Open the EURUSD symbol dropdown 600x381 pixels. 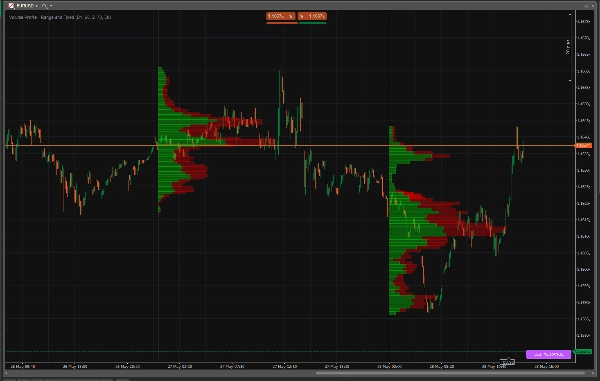click(x=26, y=6)
